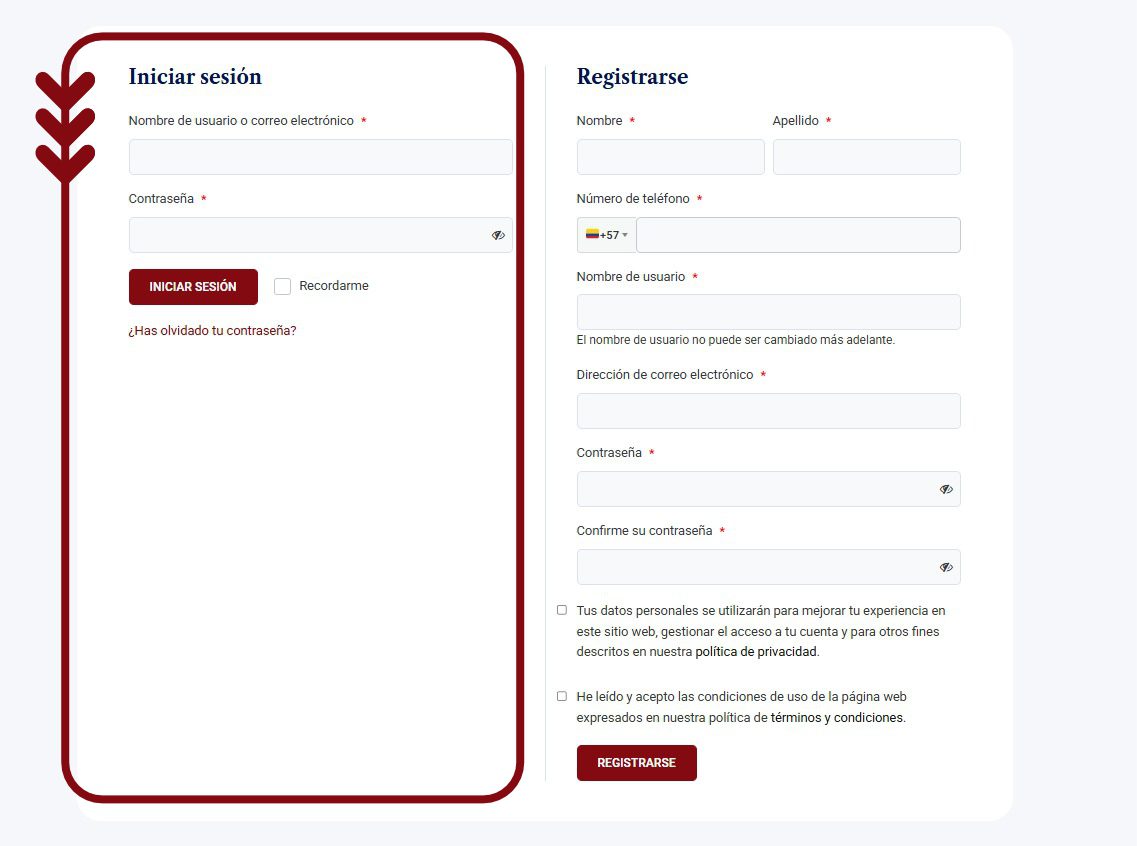The width and height of the screenshot is (1137, 846).
Task: Open the política de privacidad link
Action: 756,652
